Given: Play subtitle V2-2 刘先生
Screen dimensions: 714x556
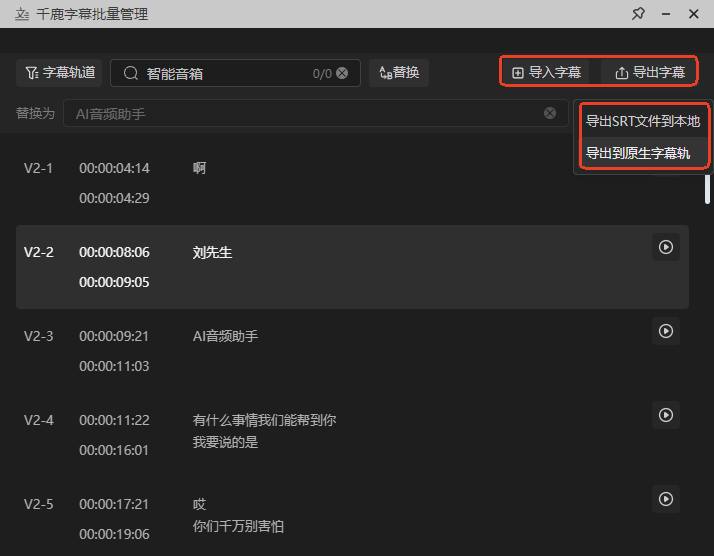Looking at the screenshot, I should [666, 247].
